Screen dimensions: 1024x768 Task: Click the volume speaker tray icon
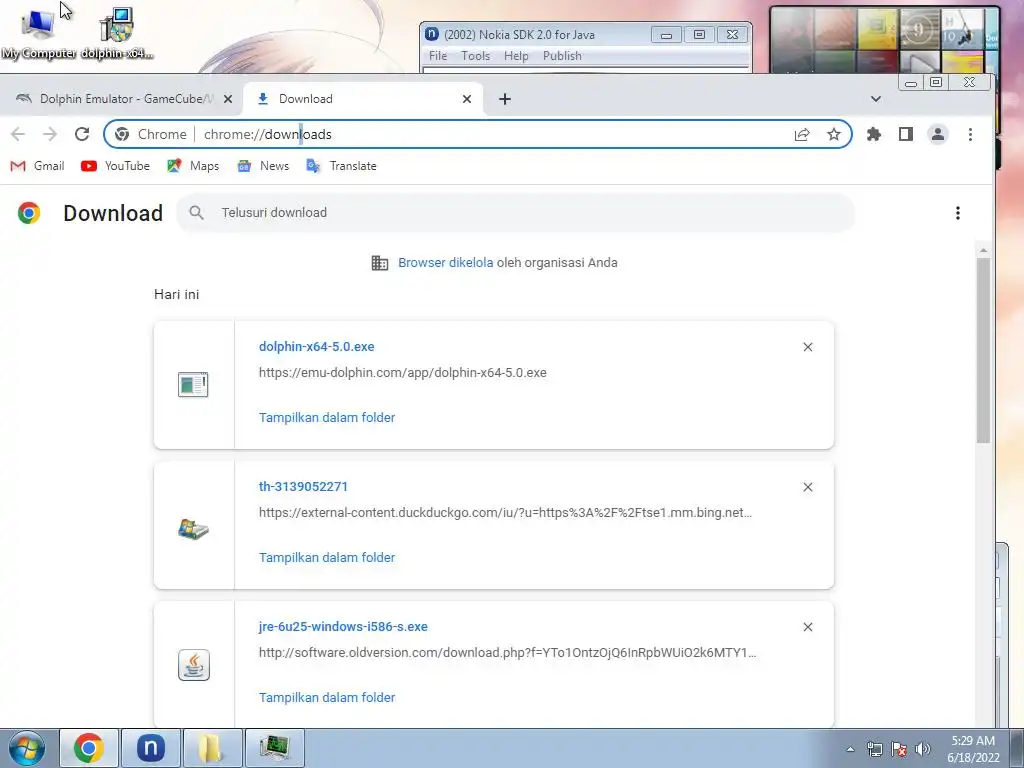[x=923, y=749]
